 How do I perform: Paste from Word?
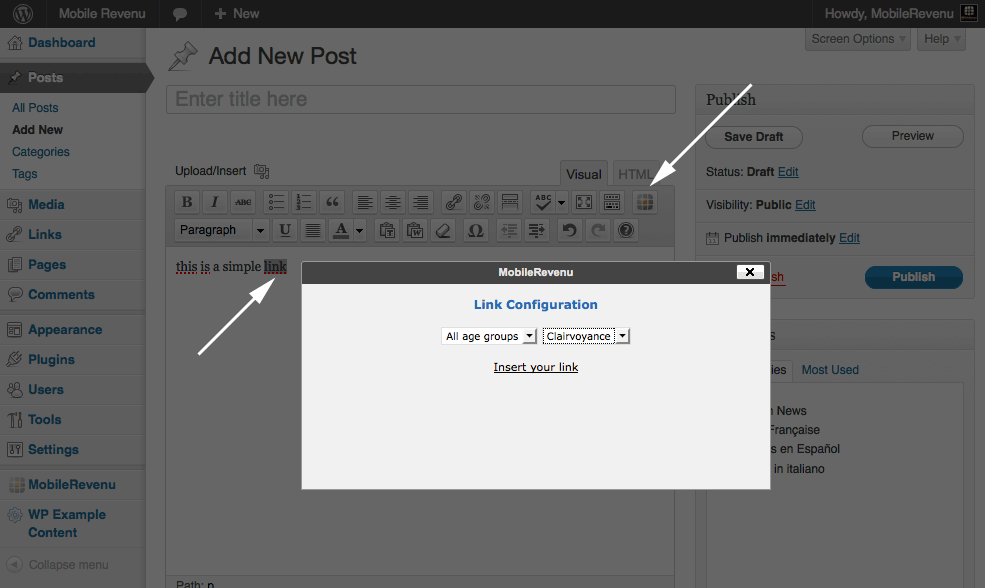coord(415,231)
